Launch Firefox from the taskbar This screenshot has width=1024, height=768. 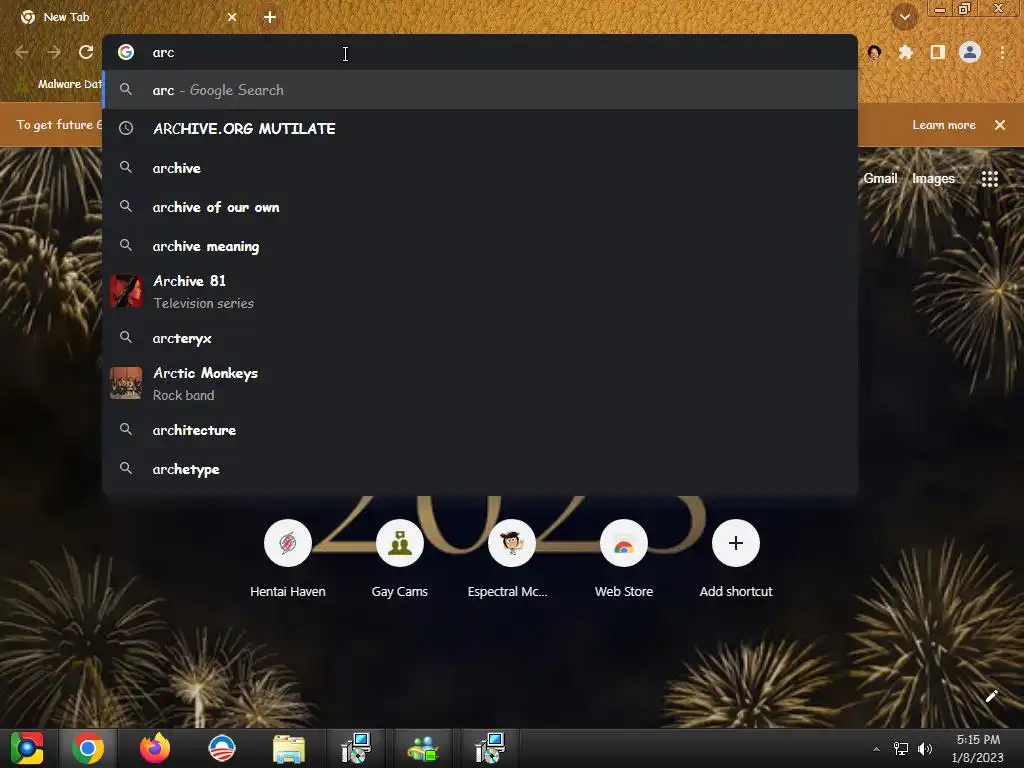tap(155, 748)
